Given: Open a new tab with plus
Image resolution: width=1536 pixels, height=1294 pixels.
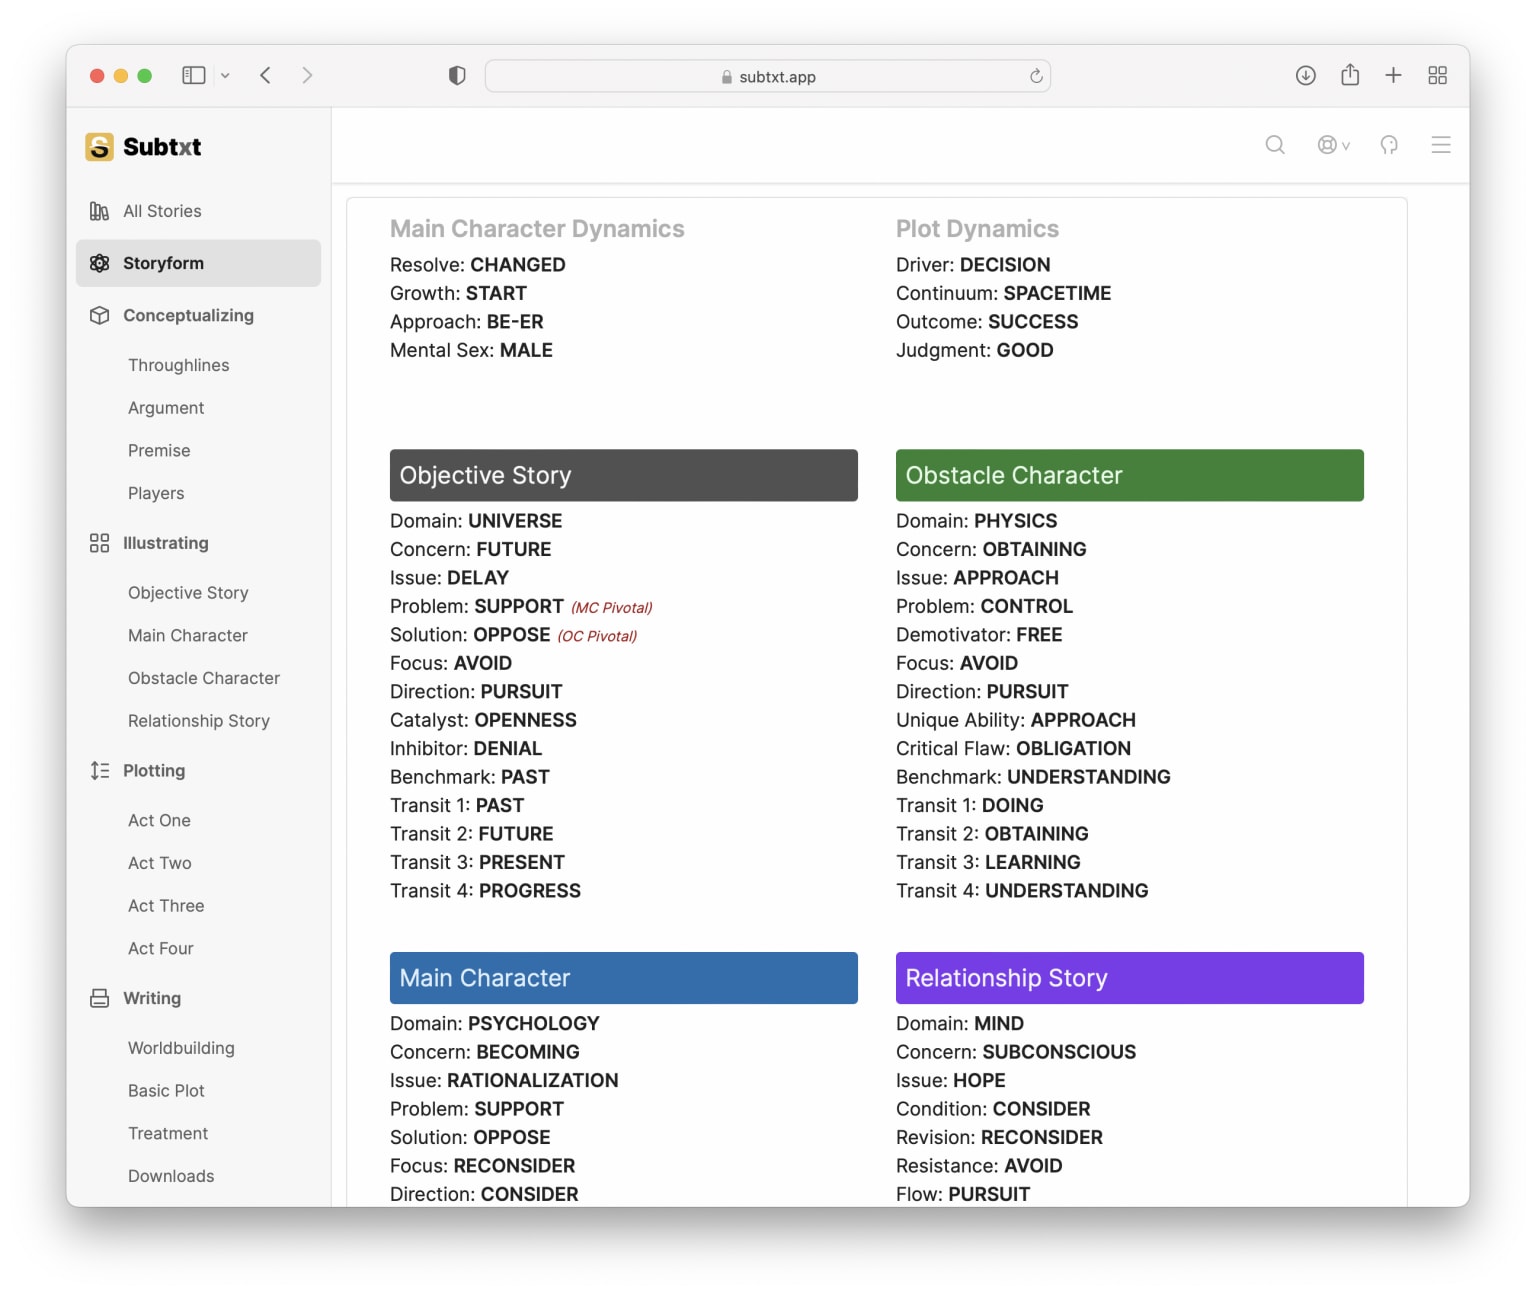Looking at the screenshot, I should [1393, 75].
